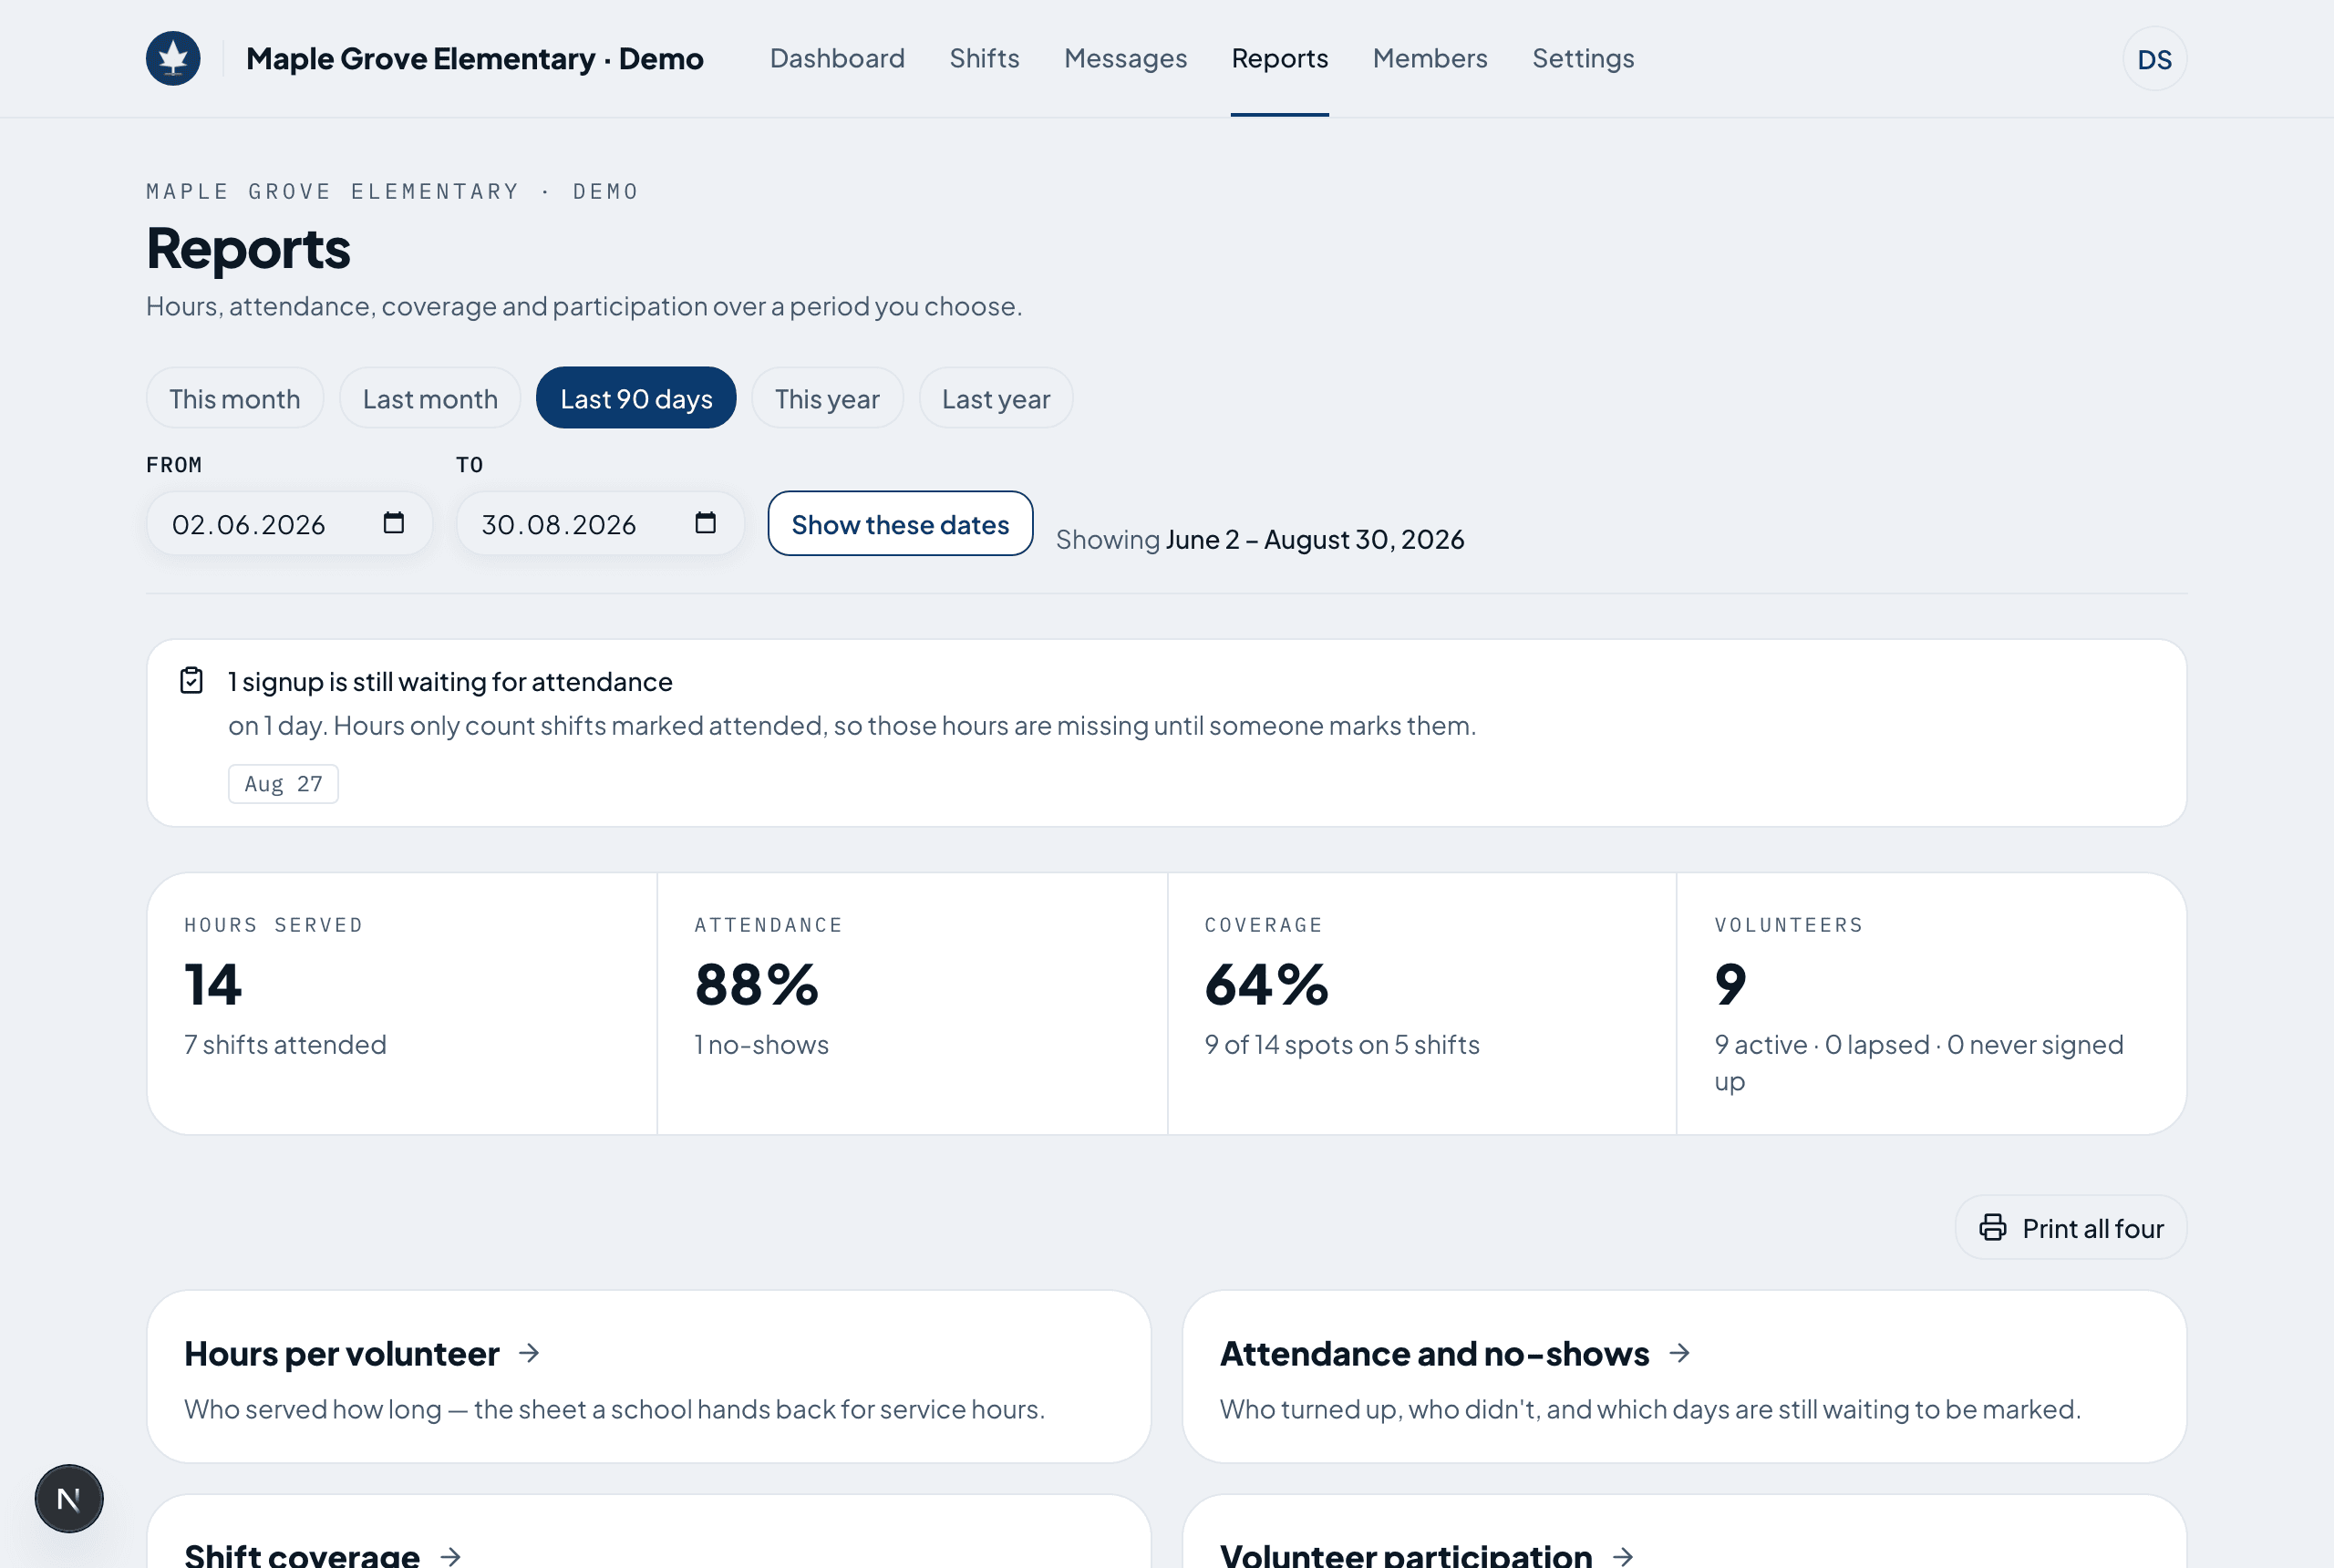Open the Hours per volunteer report
Image resolution: width=2334 pixels, height=1568 pixels.
tap(649, 1376)
